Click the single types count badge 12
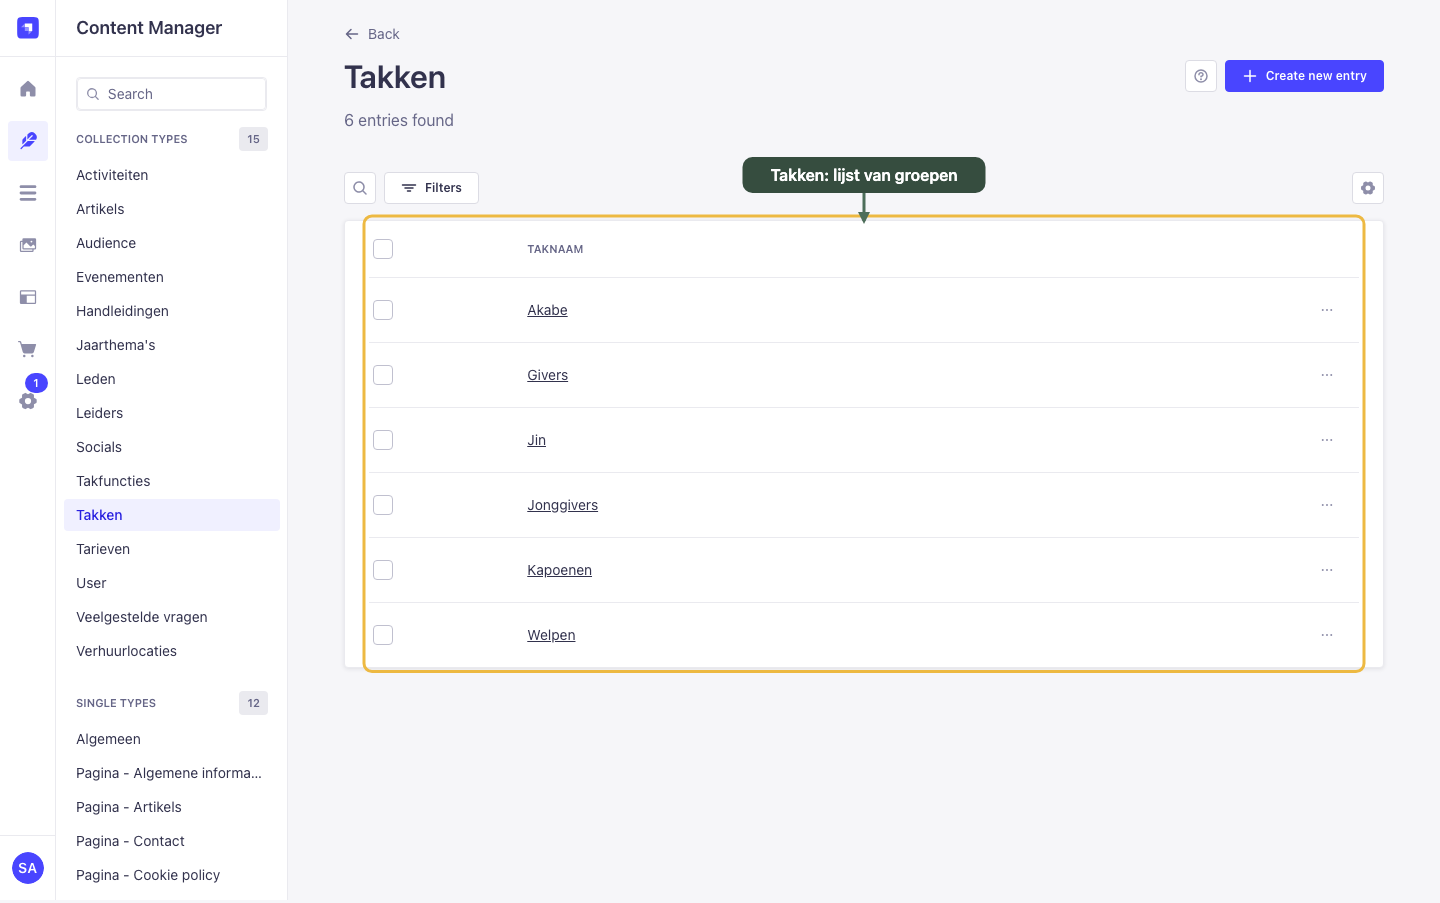The height and width of the screenshot is (903, 1440). pyautogui.click(x=253, y=703)
